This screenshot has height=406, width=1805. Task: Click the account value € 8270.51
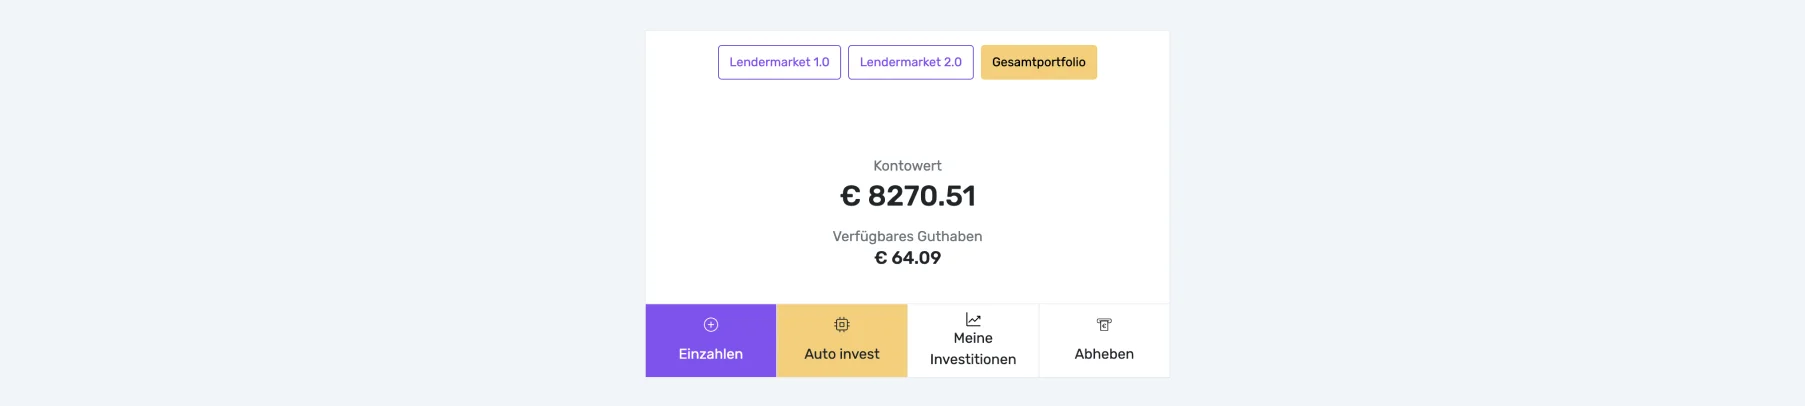(x=920, y=196)
